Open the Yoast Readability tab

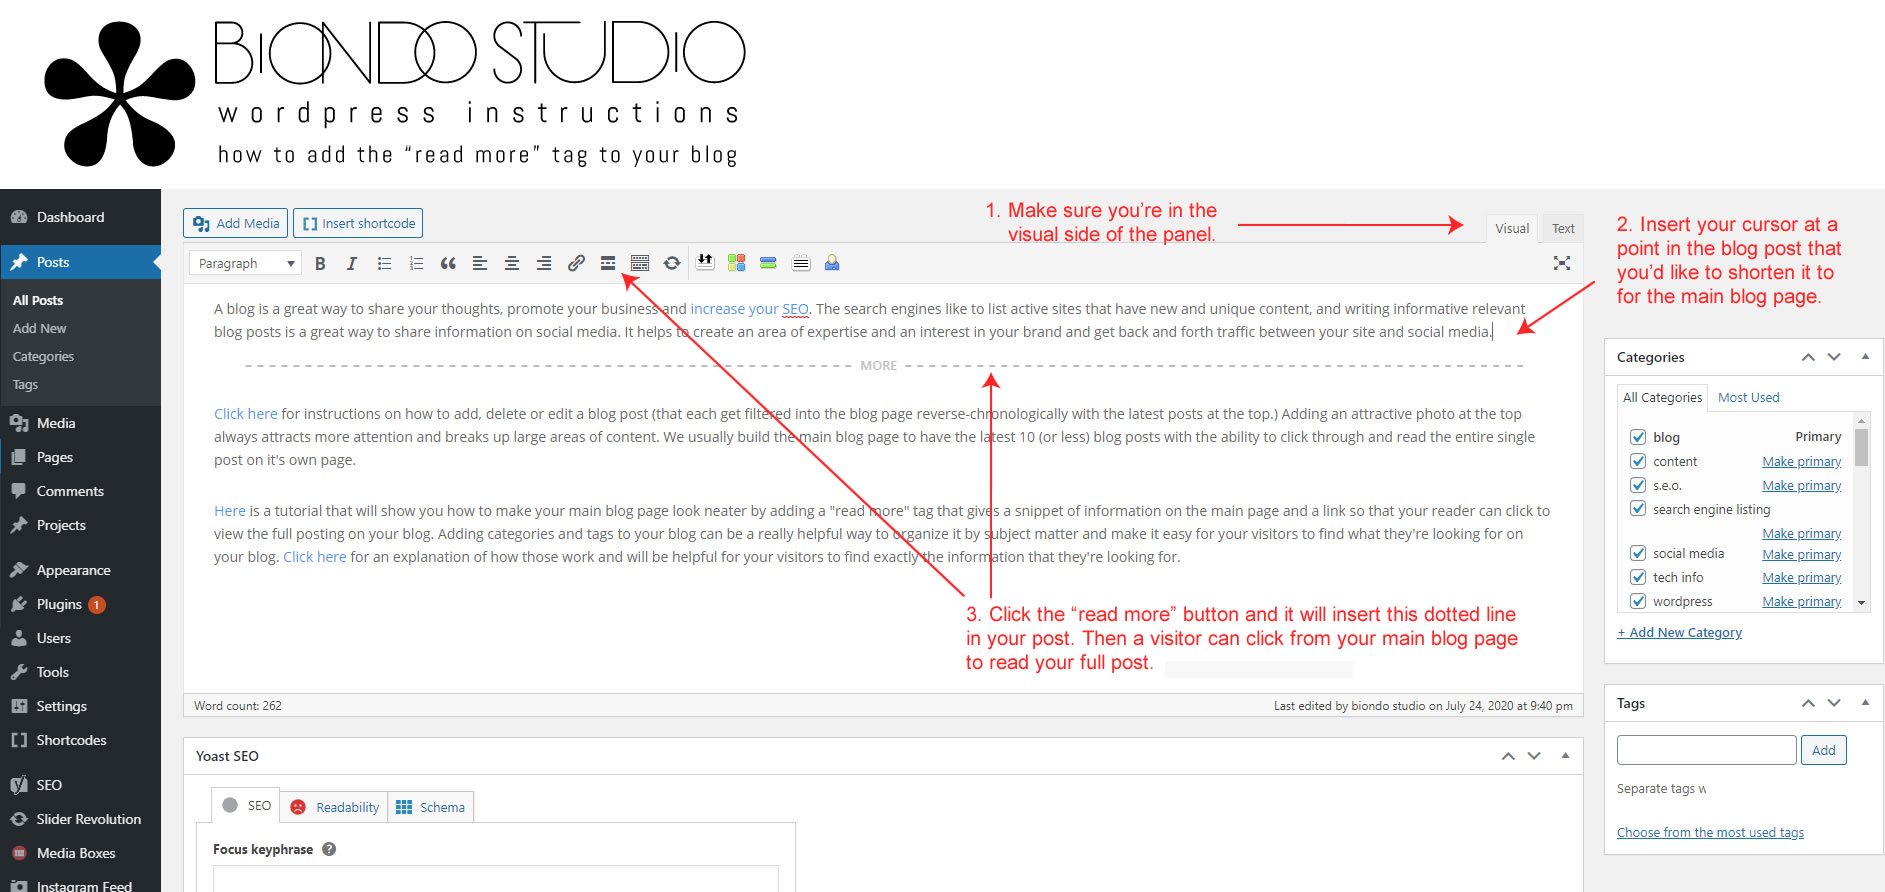click(334, 807)
